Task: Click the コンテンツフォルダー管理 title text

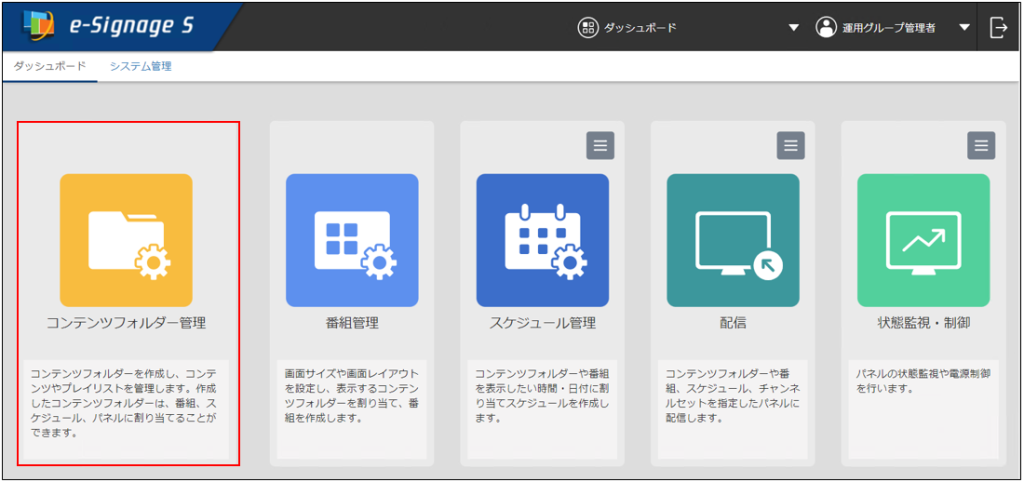Action: tap(126, 323)
